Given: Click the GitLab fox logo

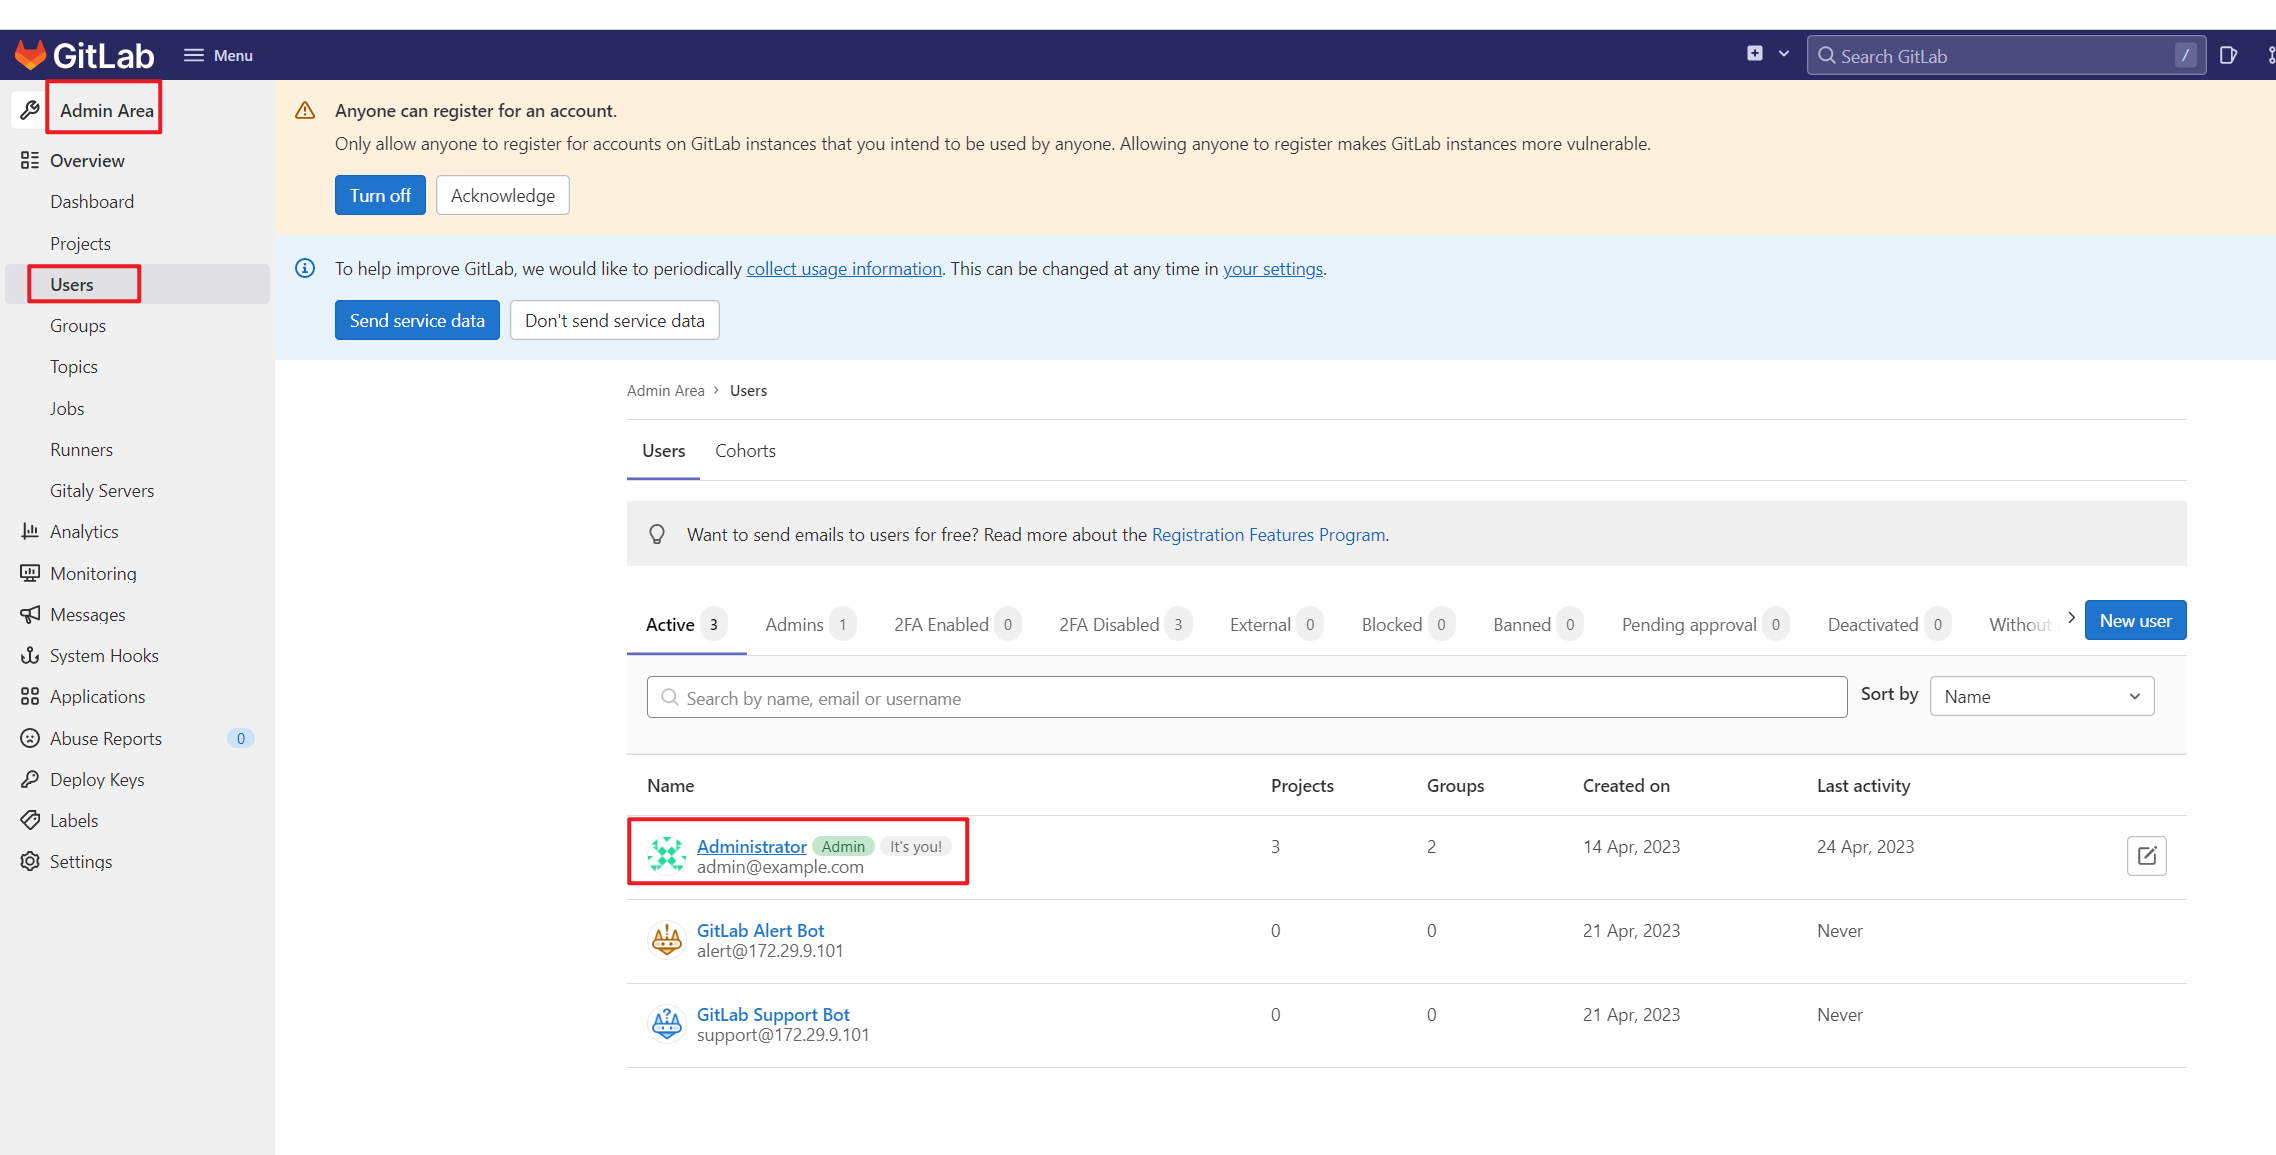Looking at the screenshot, I should tap(30, 55).
